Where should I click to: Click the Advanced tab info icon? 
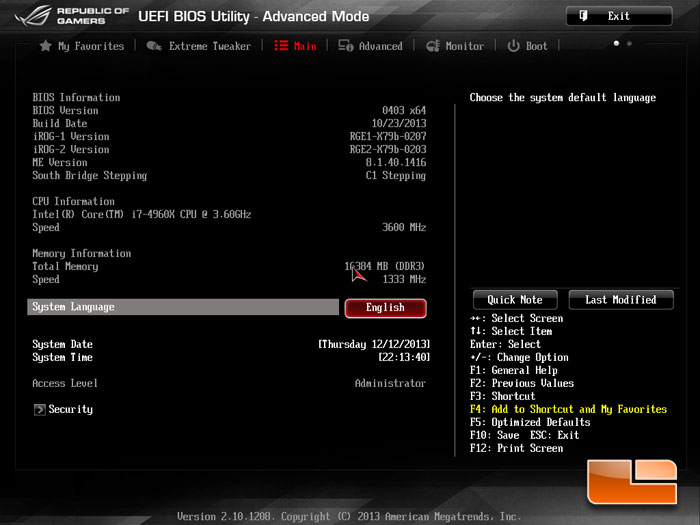pos(346,46)
